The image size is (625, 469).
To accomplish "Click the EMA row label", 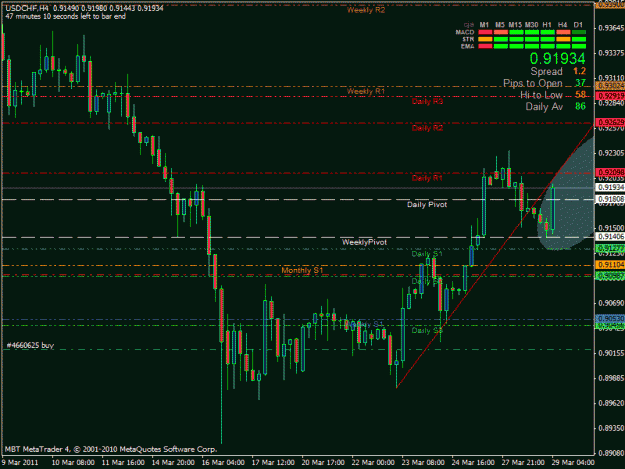I will coord(468,46).
